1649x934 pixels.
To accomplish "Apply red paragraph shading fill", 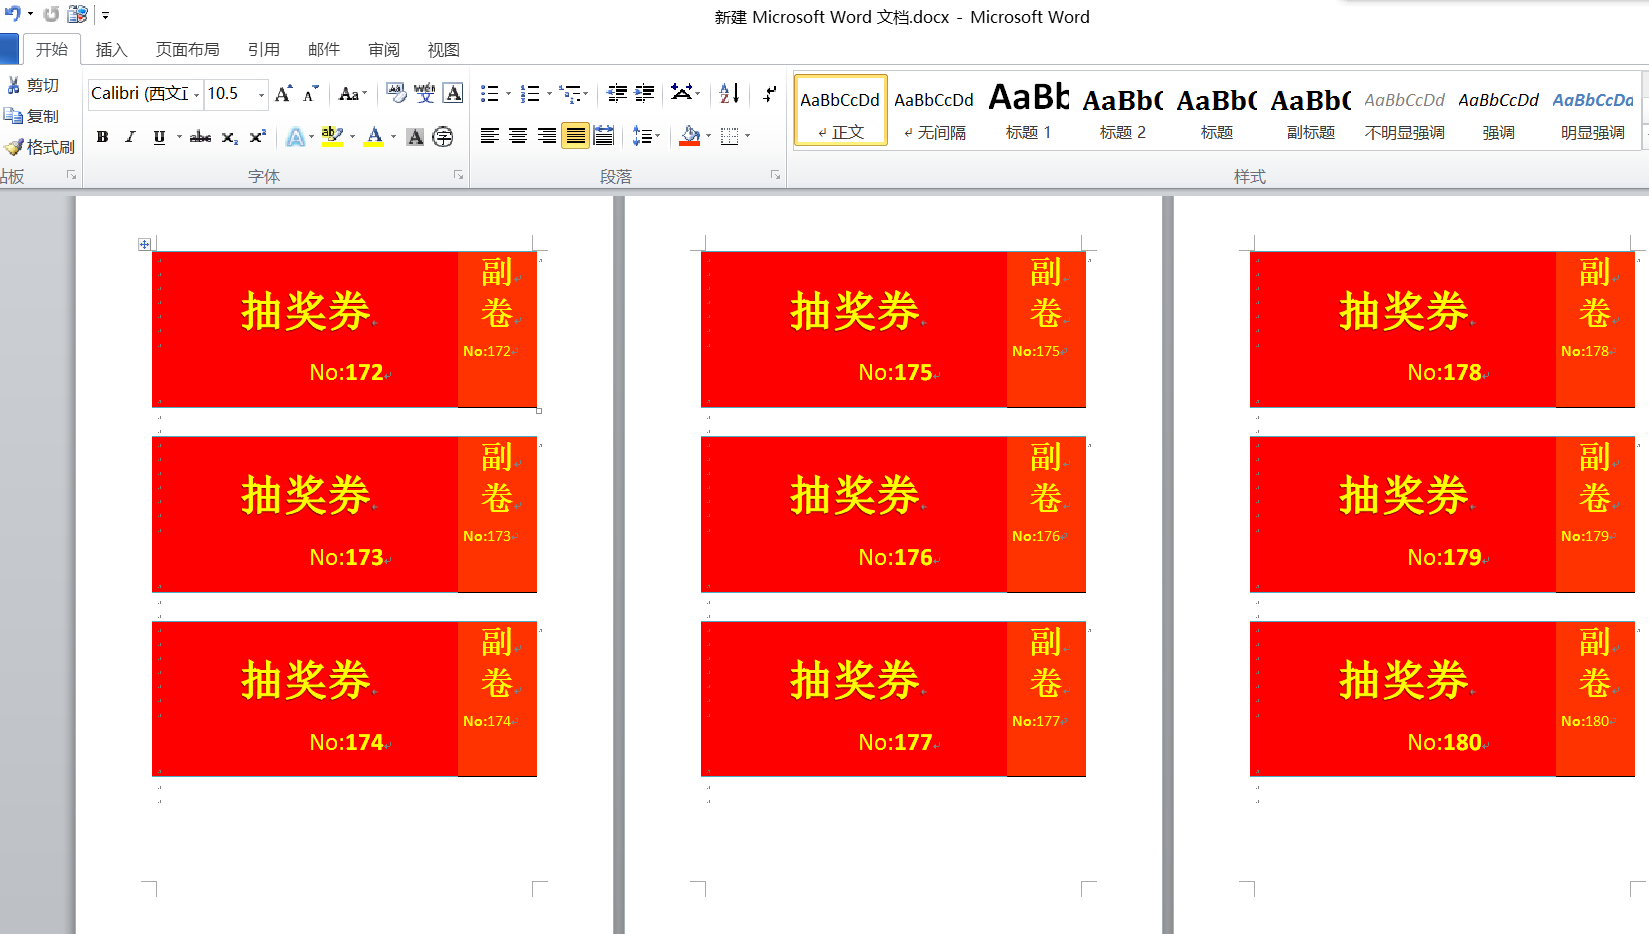I will pos(690,136).
